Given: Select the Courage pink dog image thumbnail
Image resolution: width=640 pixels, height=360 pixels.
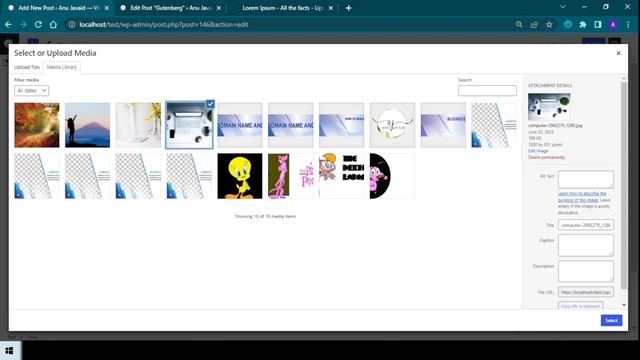Looking at the screenshot, I should coord(392,176).
